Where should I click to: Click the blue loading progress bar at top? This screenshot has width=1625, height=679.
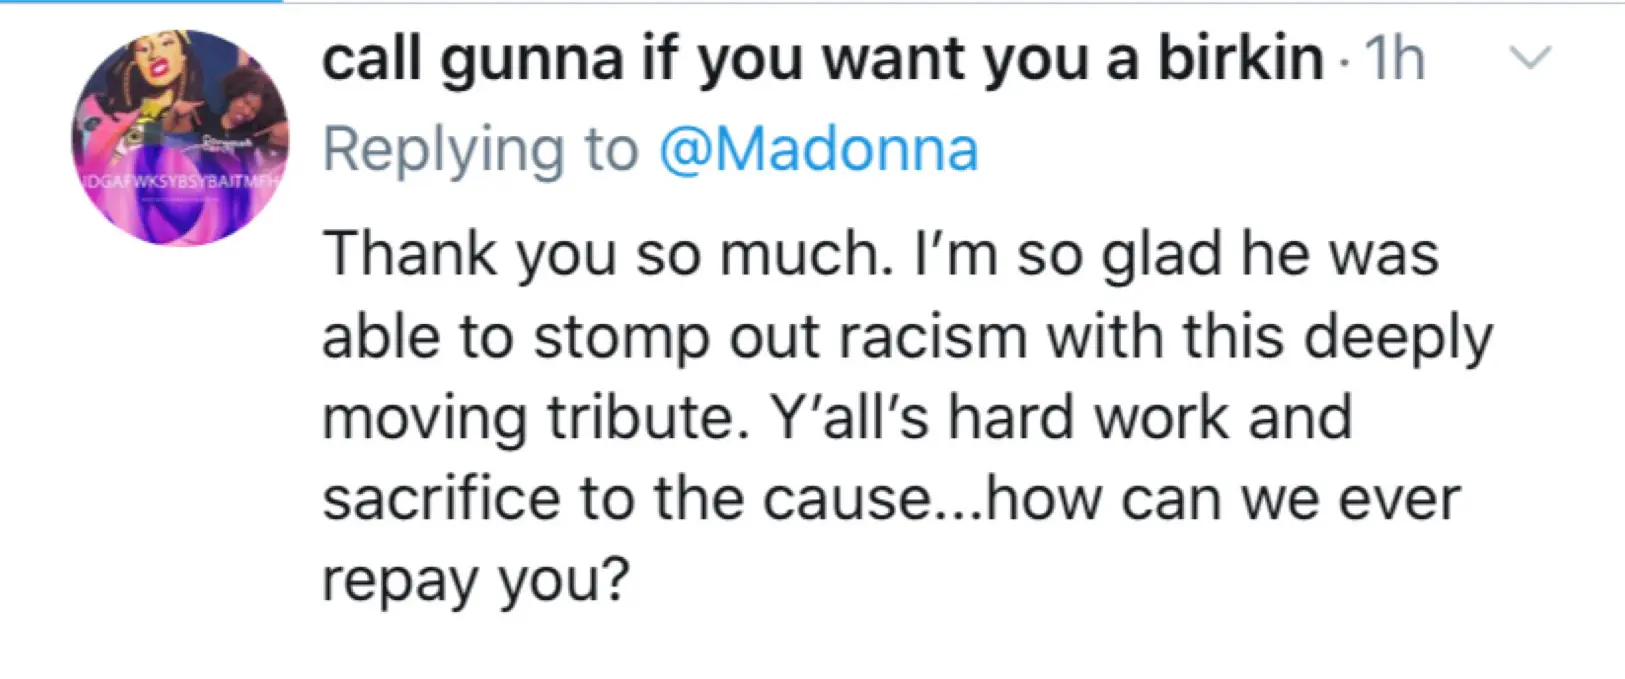140,1
